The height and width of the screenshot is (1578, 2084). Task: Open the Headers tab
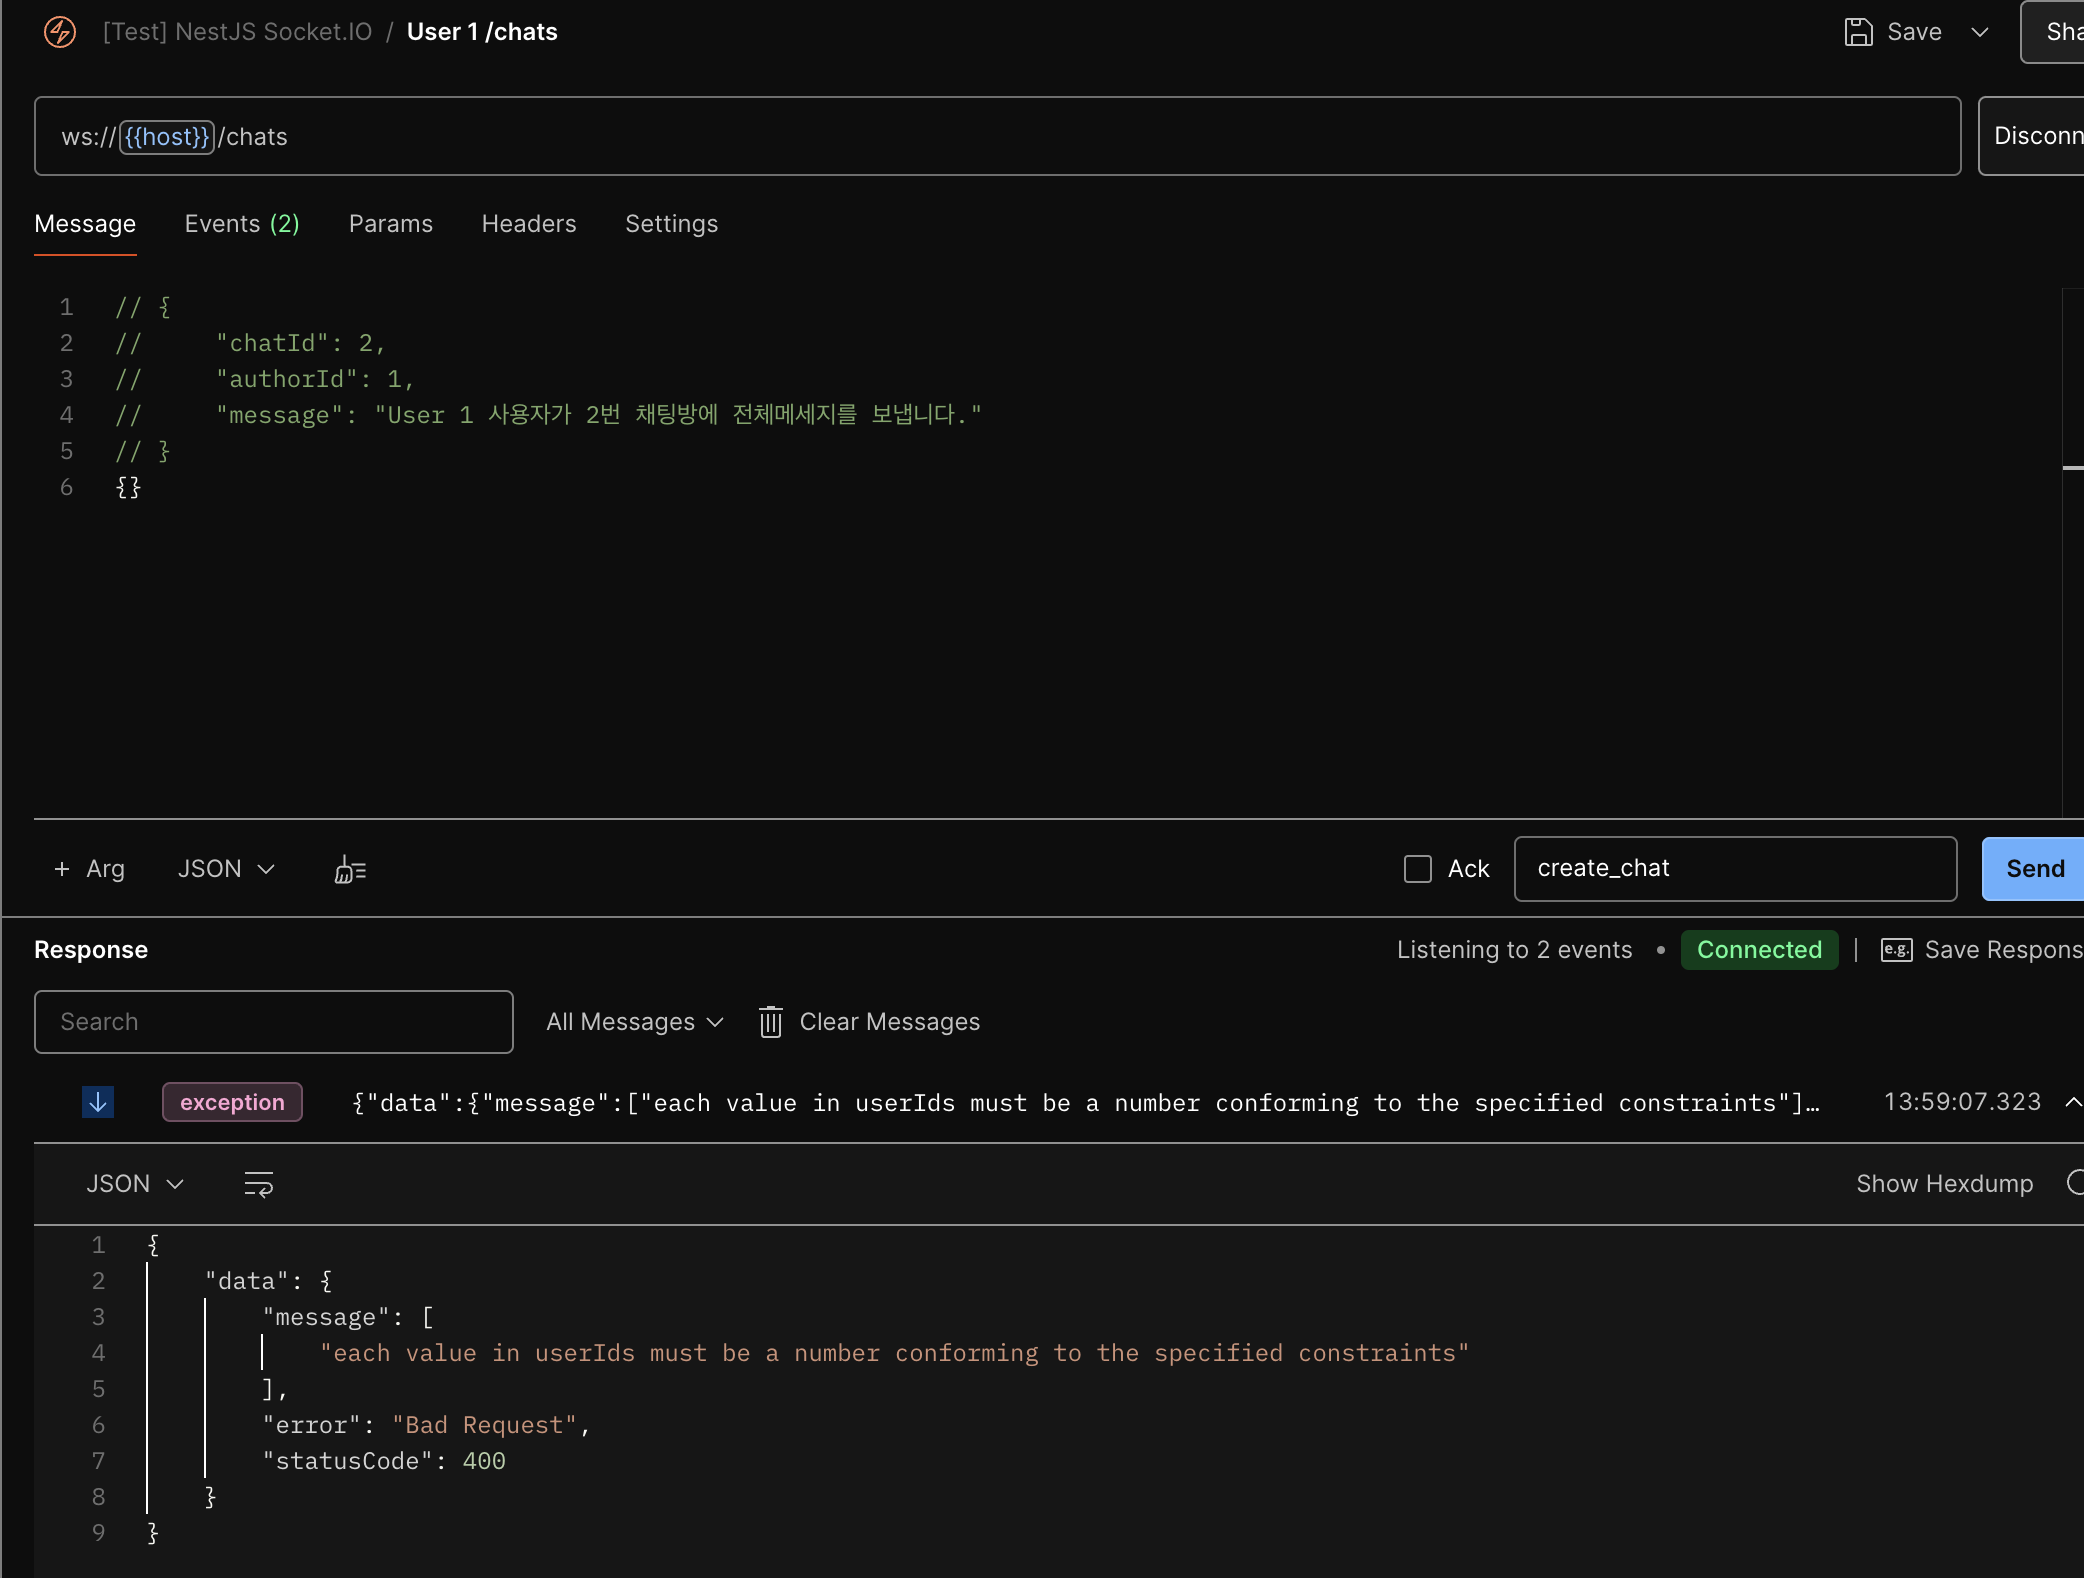coord(529,224)
